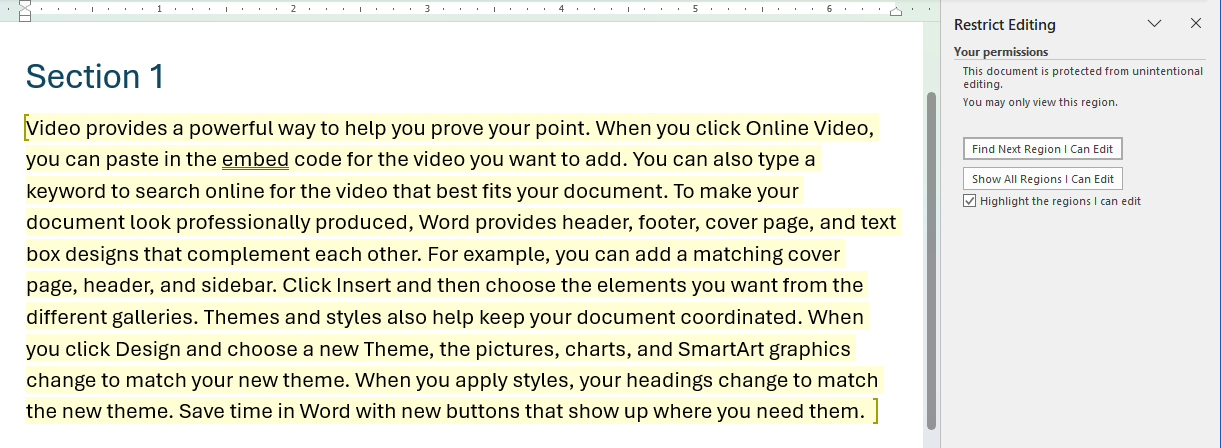Click Show All Regions I Can Edit
The image size is (1221, 448).
click(1043, 179)
